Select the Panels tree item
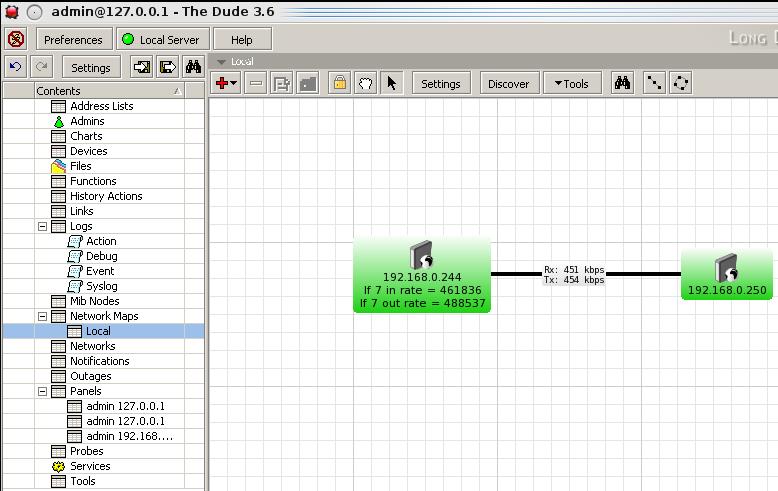778x491 pixels. point(85,391)
